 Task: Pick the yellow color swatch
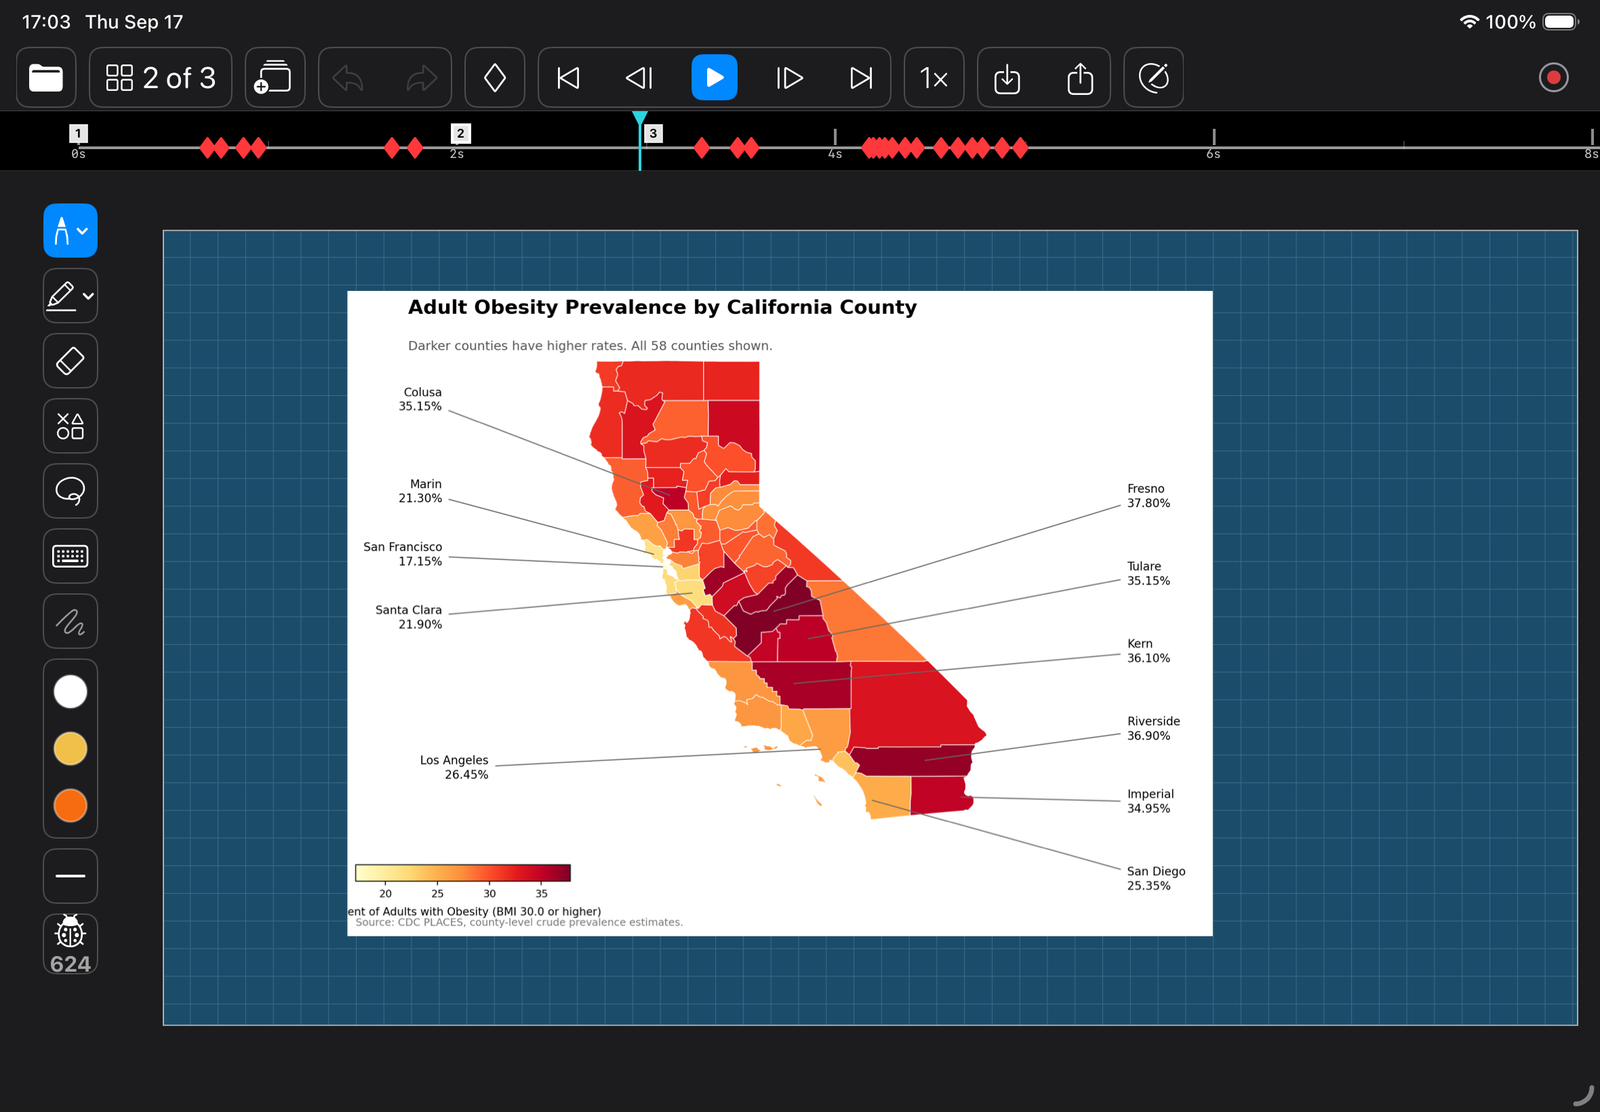click(70, 748)
